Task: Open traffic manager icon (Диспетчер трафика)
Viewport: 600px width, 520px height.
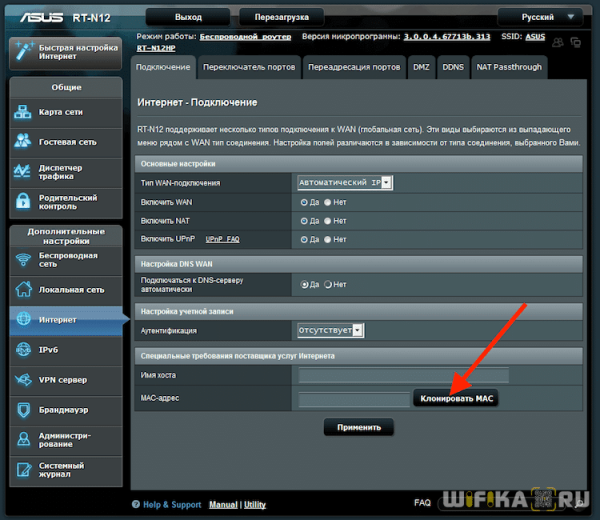Action: click(x=22, y=171)
